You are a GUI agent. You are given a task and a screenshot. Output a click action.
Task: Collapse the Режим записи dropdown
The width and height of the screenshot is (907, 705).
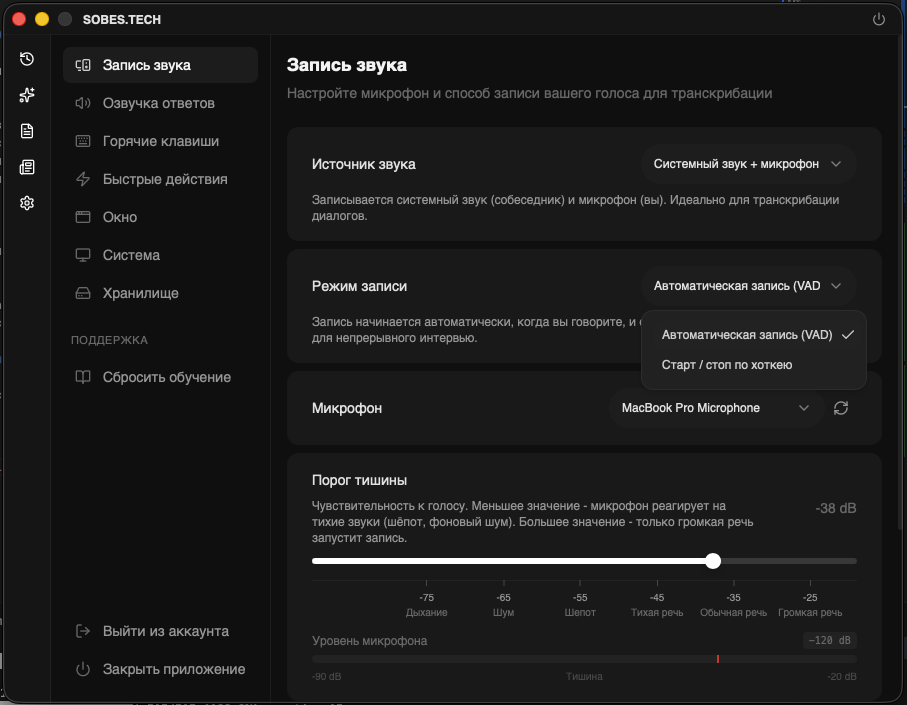click(747, 286)
